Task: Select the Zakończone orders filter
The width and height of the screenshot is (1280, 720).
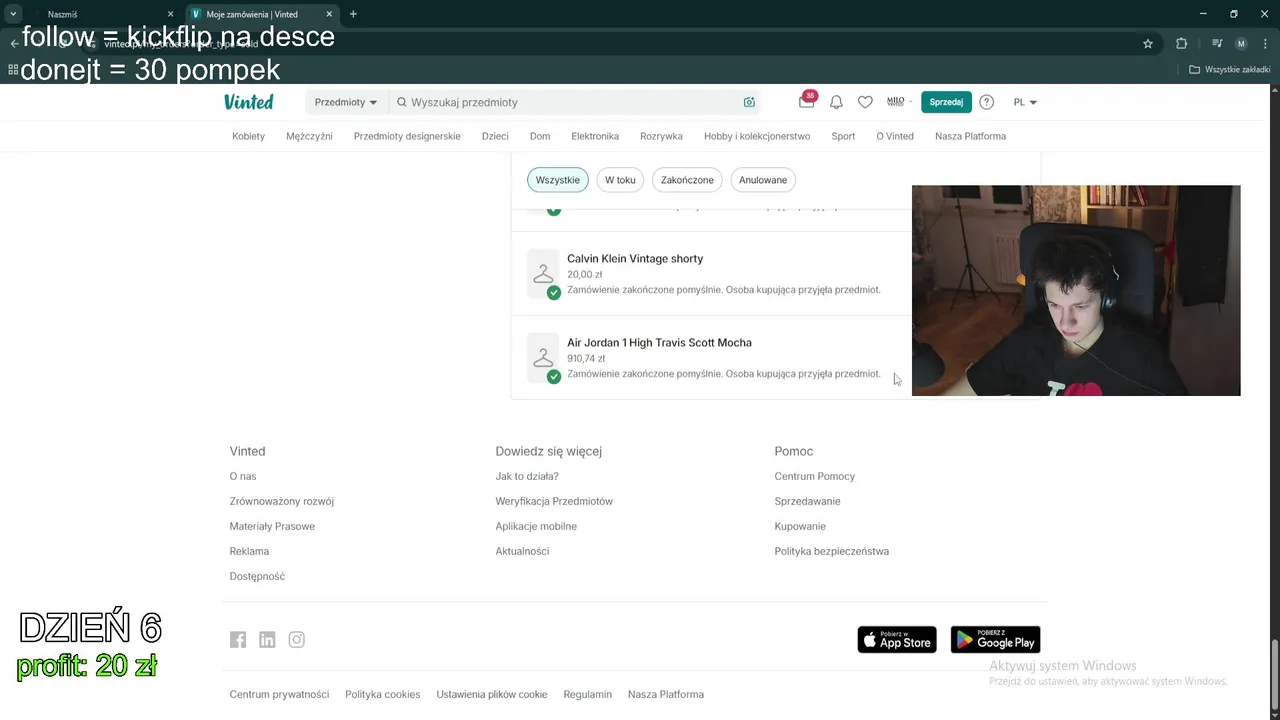Action: [687, 180]
